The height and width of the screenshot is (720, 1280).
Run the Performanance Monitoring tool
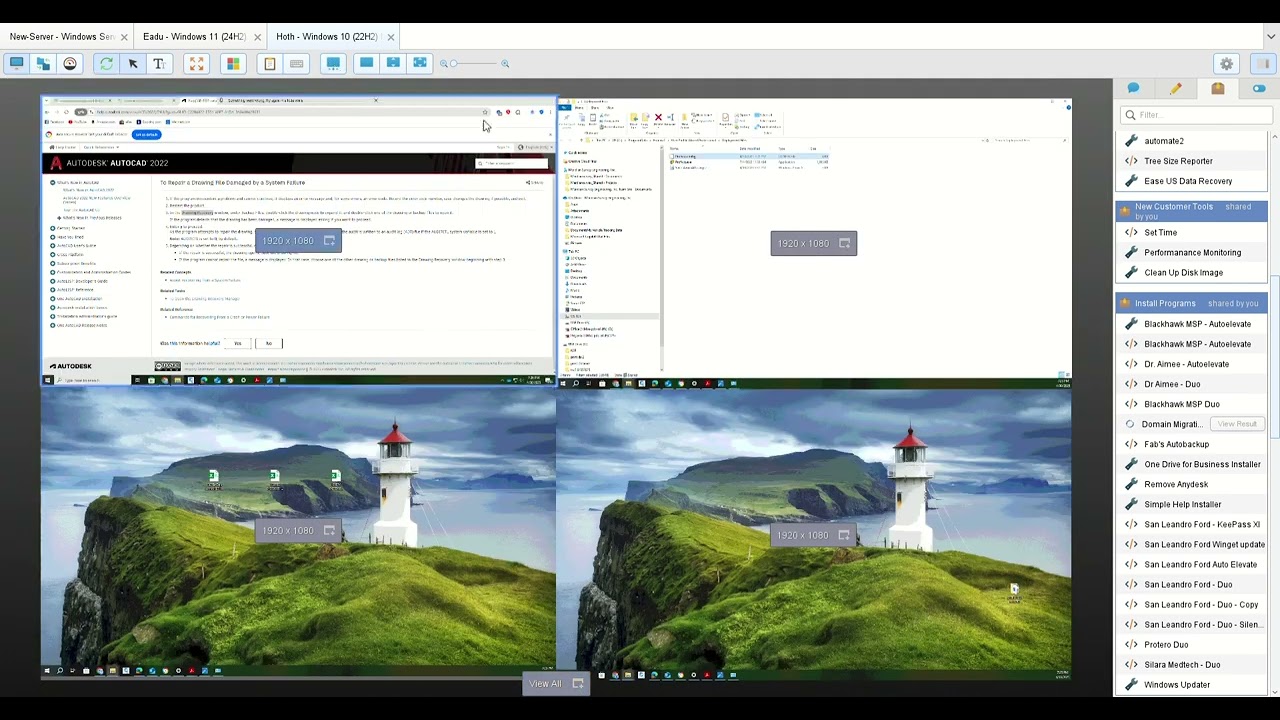[x=1192, y=252]
